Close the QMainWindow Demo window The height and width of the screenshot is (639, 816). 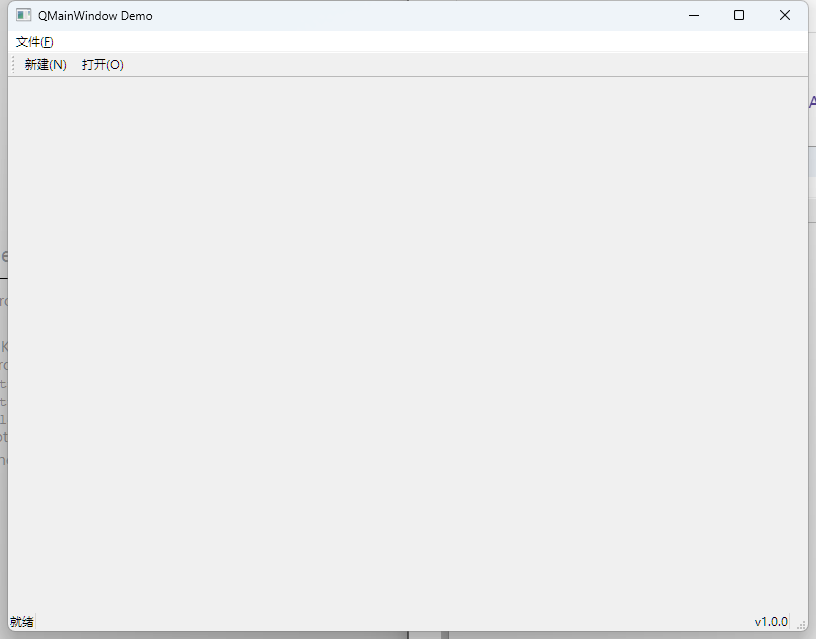[x=785, y=16]
